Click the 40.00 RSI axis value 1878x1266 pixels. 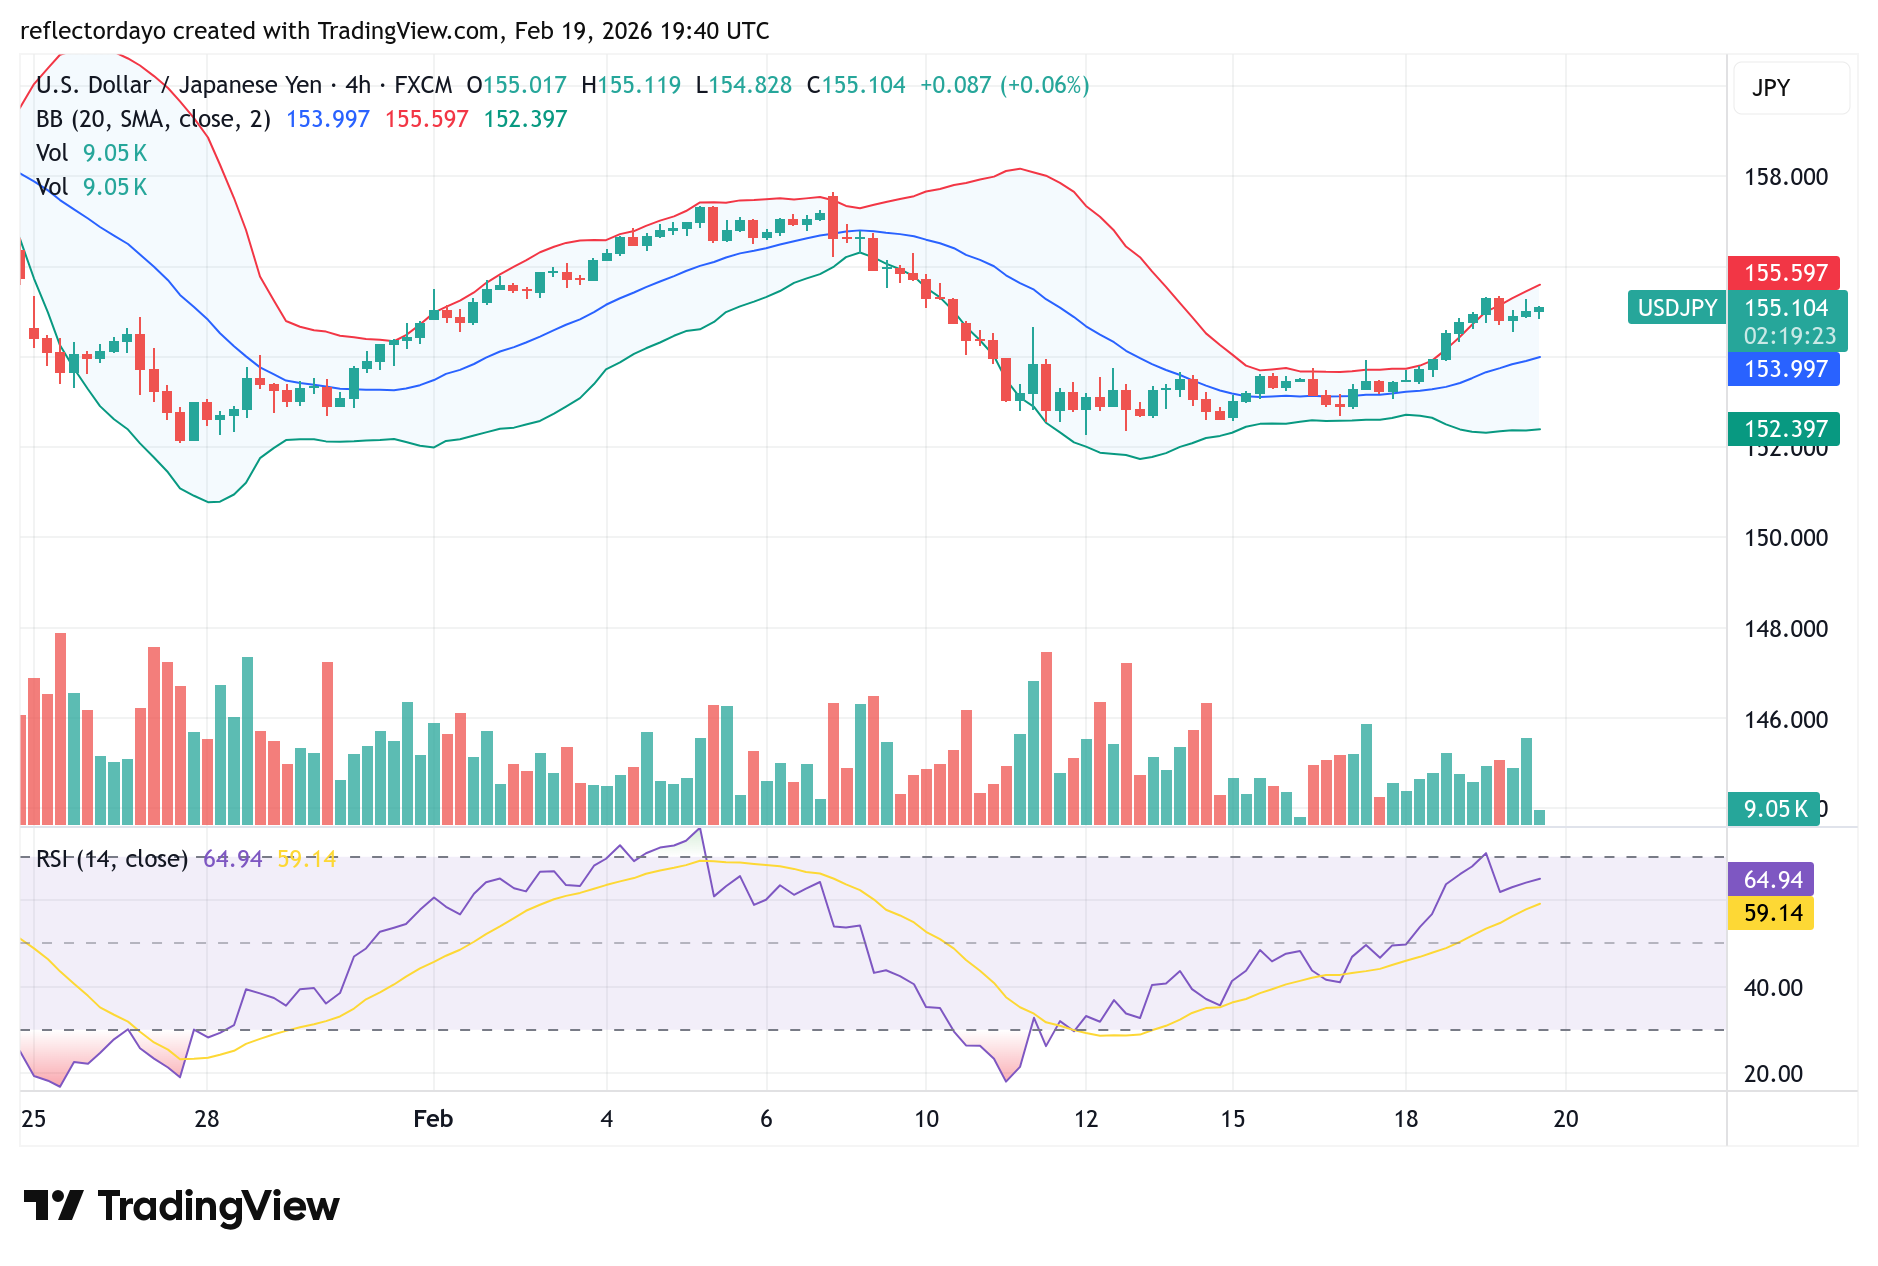[1773, 988]
